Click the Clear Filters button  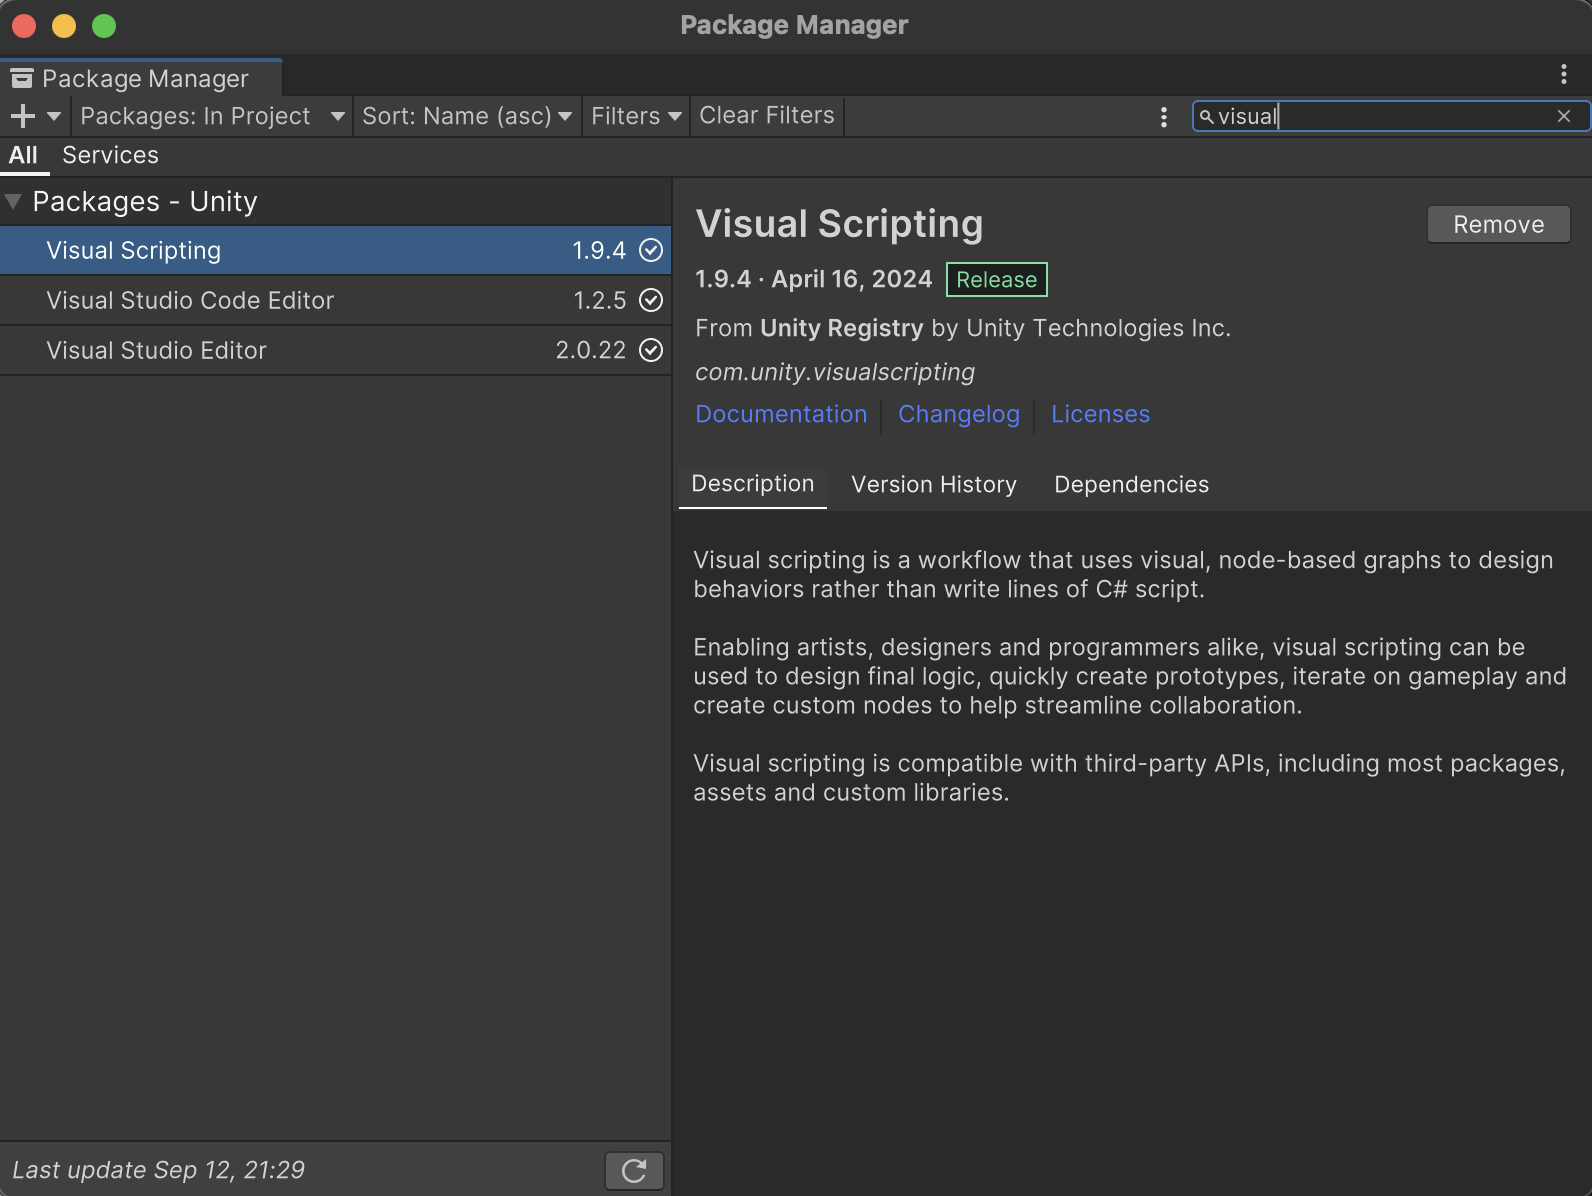pos(767,116)
